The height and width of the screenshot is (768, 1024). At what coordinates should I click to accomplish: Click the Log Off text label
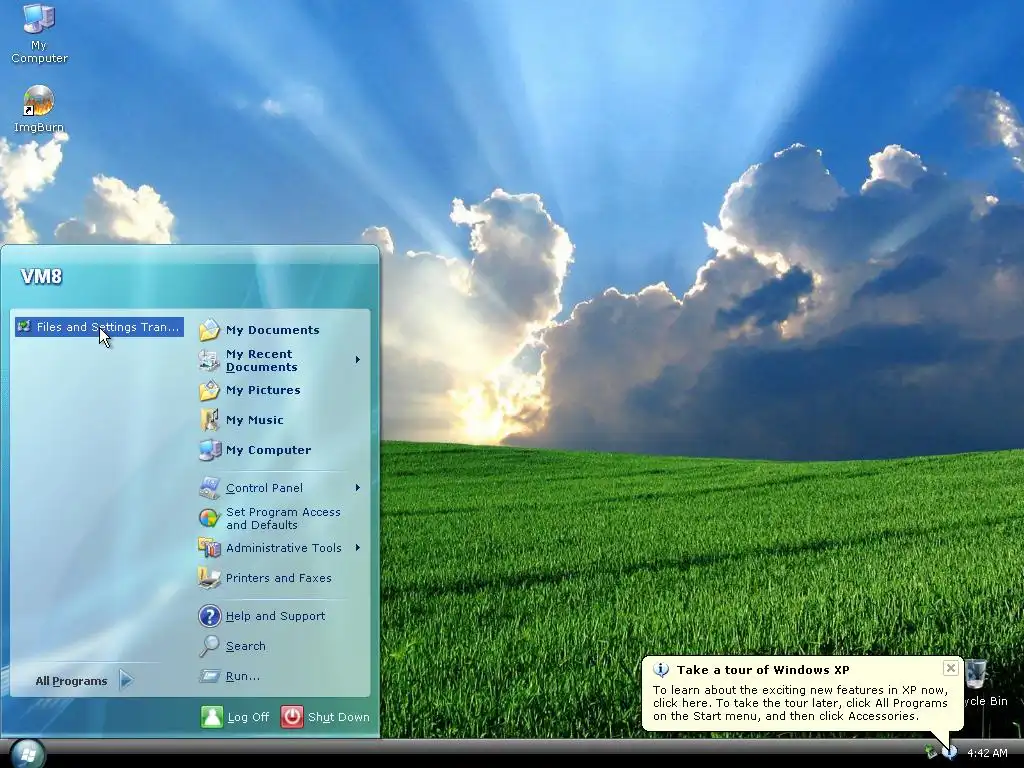pos(248,717)
